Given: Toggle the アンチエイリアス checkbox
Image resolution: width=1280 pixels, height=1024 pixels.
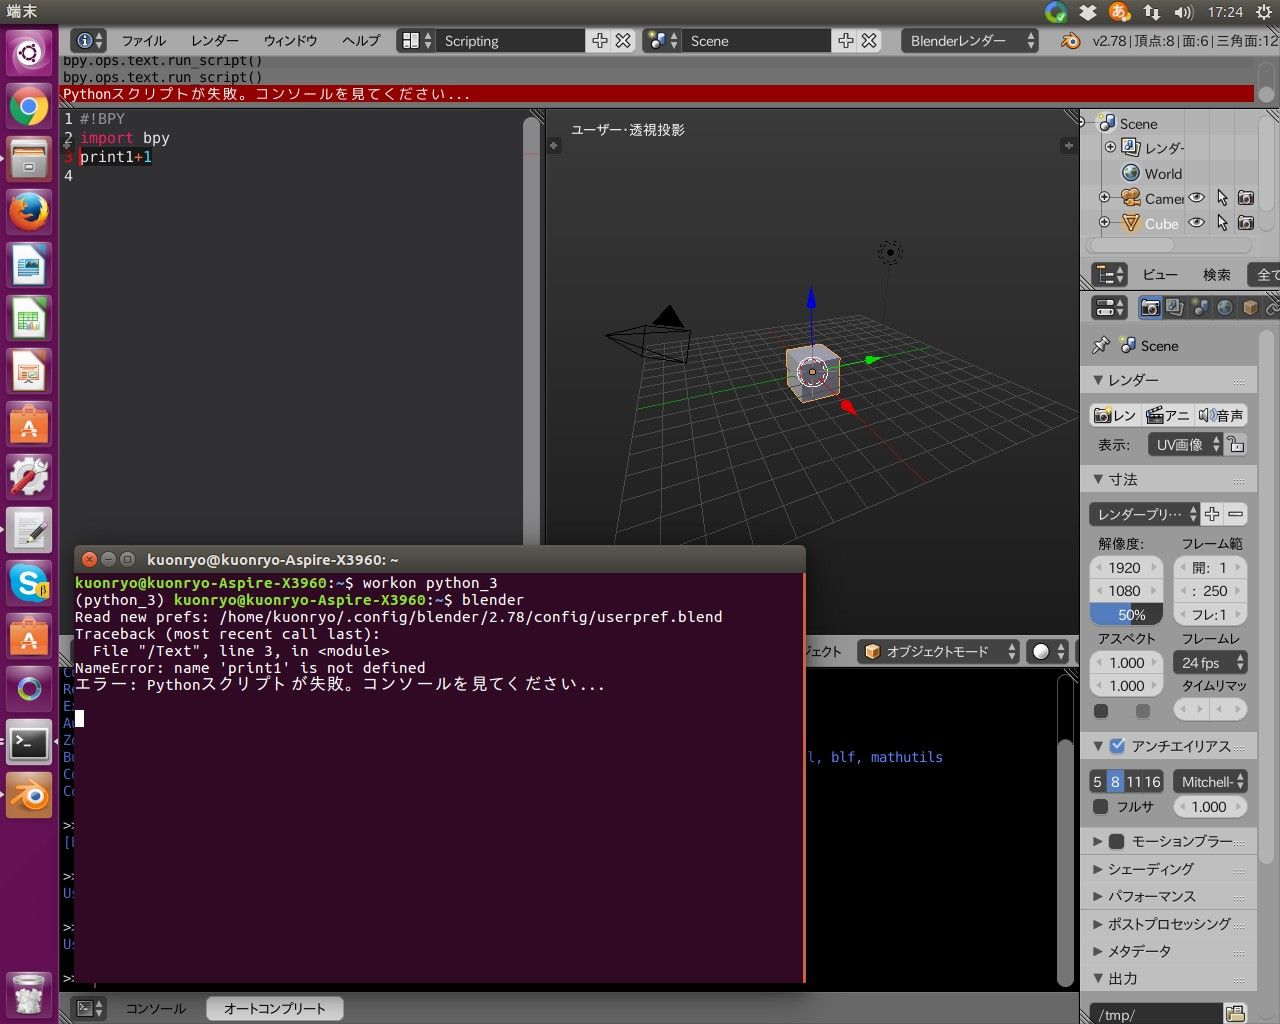Looking at the screenshot, I should pos(1117,746).
